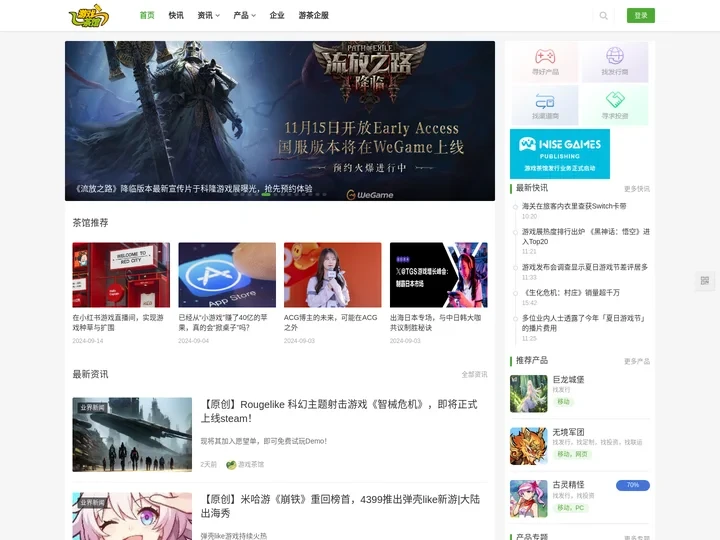Open the 全部资讯 link
Screen dimensions: 720x540
(474, 375)
